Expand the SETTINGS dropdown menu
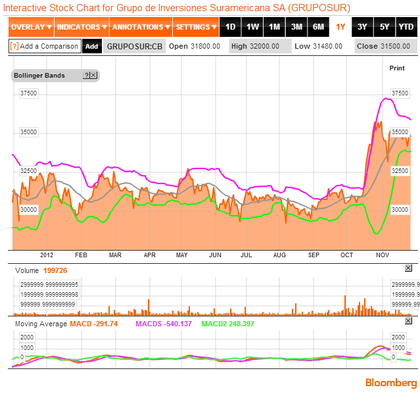The height and width of the screenshot is (398, 420). (x=196, y=27)
